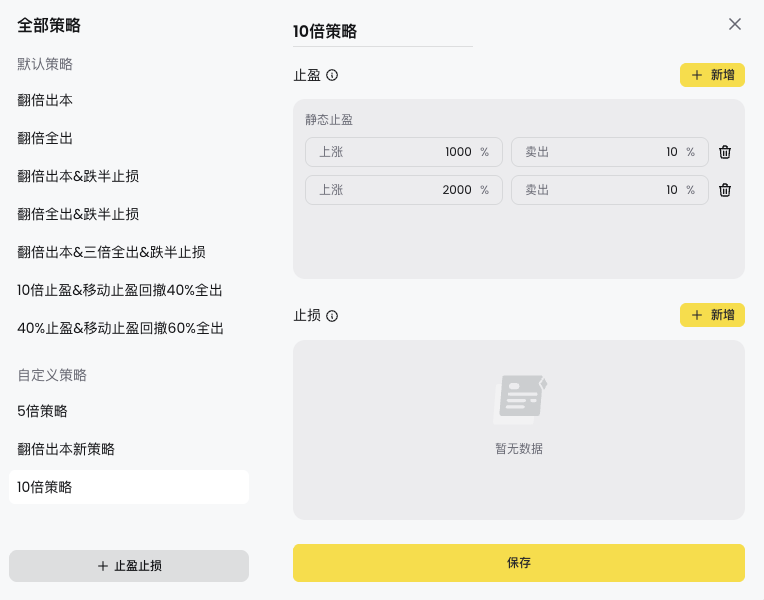Select the 翻倍全出 strategy
This screenshot has width=764, height=600.
click(45, 138)
